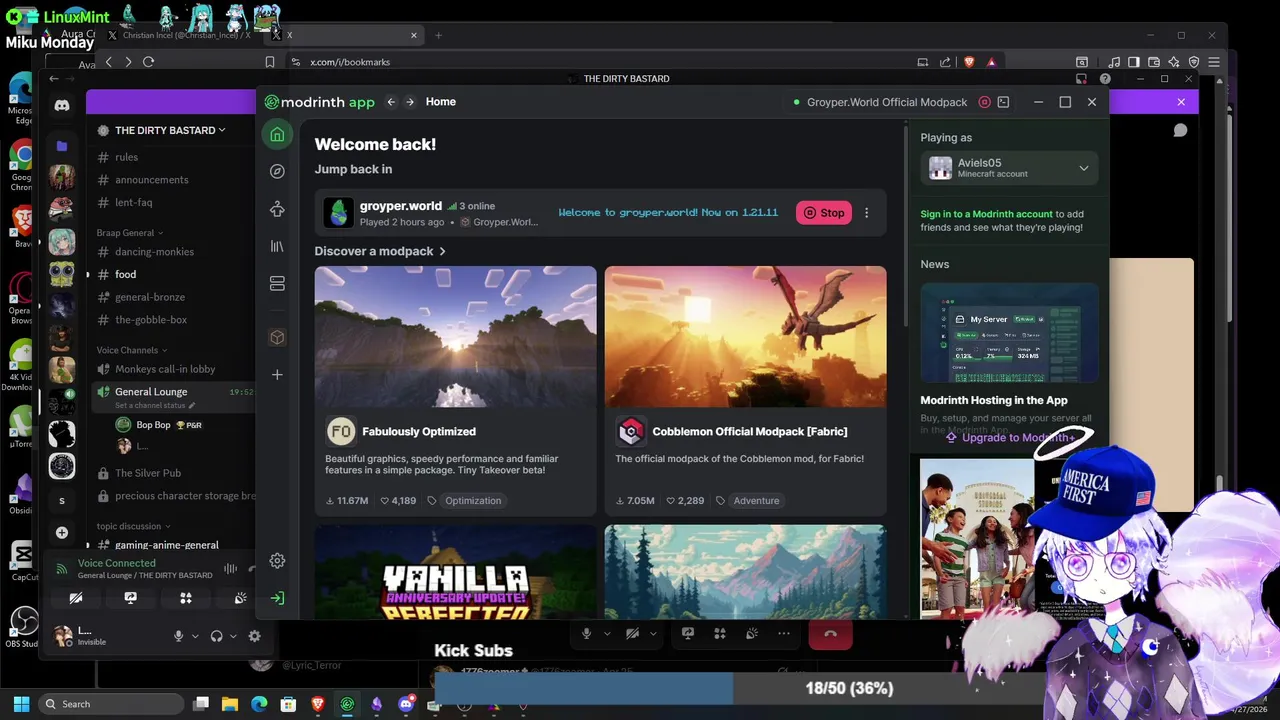Open the Skins icon in Modrinth sidebar
This screenshot has height=720, width=1280.
coord(277,209)
